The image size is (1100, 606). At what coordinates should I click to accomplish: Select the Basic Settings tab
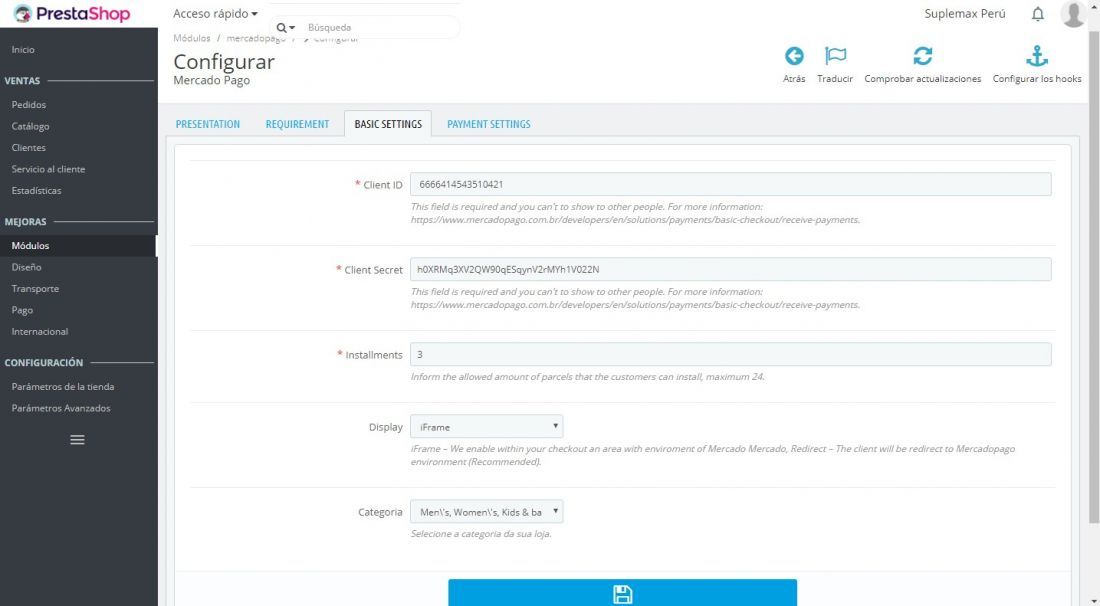[x=388, y=124]
